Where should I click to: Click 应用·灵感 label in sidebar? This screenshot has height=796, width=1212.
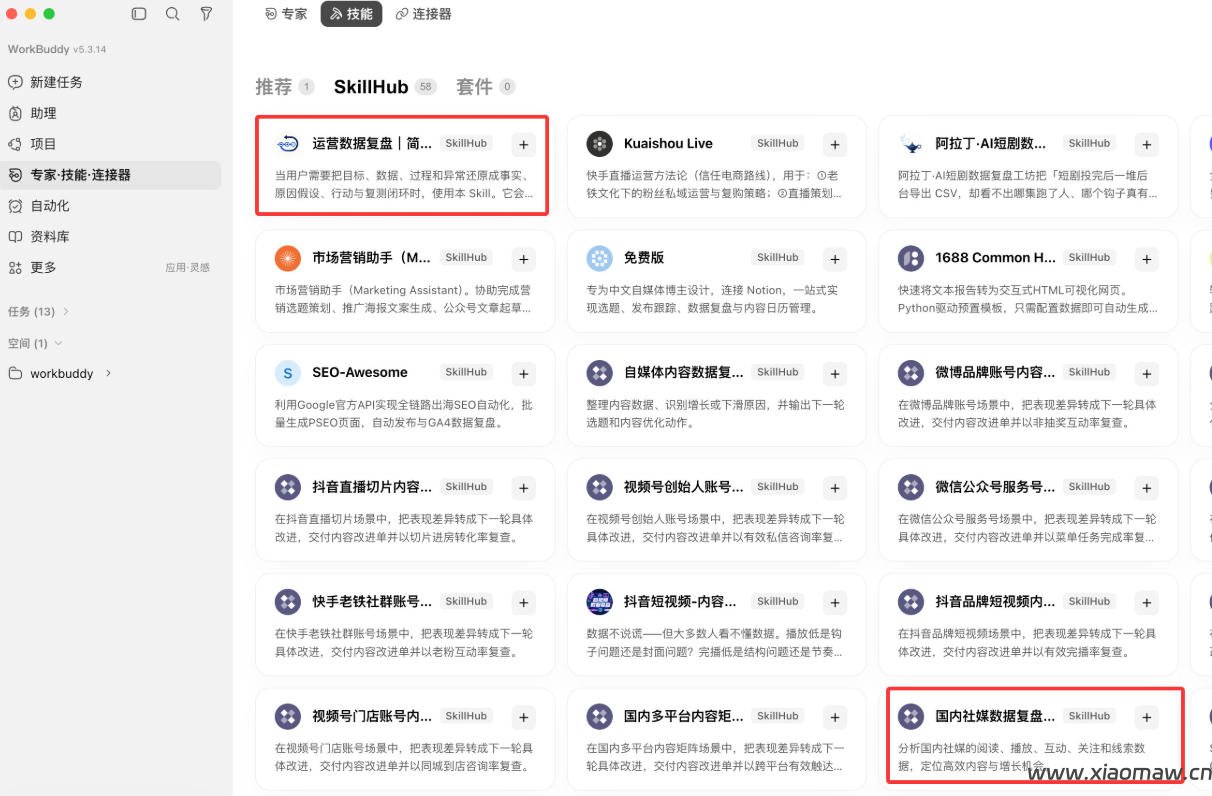coord(188,268)
